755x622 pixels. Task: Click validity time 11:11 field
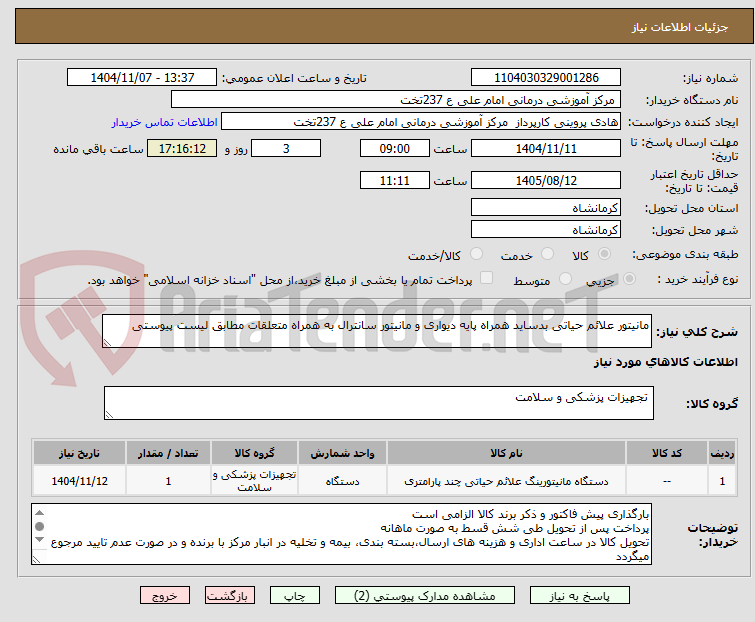pos(395,181)
